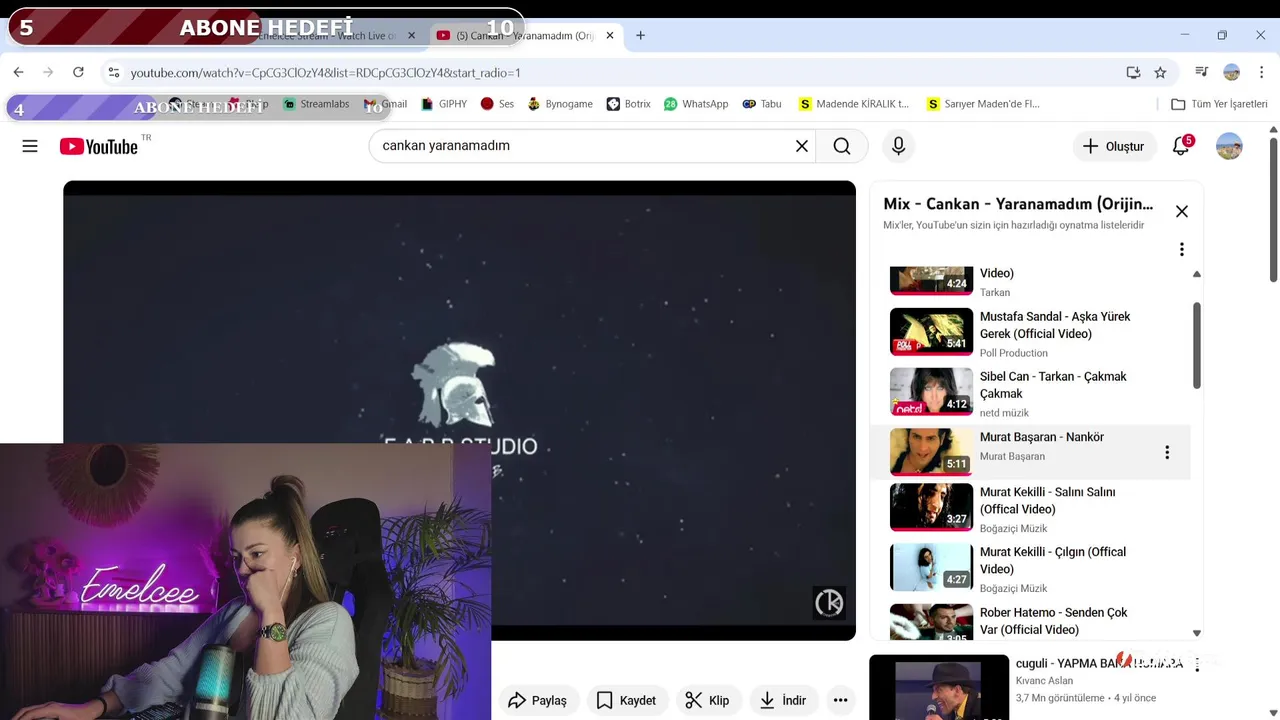Click the page vertical scrollbar
This screenshot has height=720, width=1280.
pyautogui.click(x=1273, y=210)
